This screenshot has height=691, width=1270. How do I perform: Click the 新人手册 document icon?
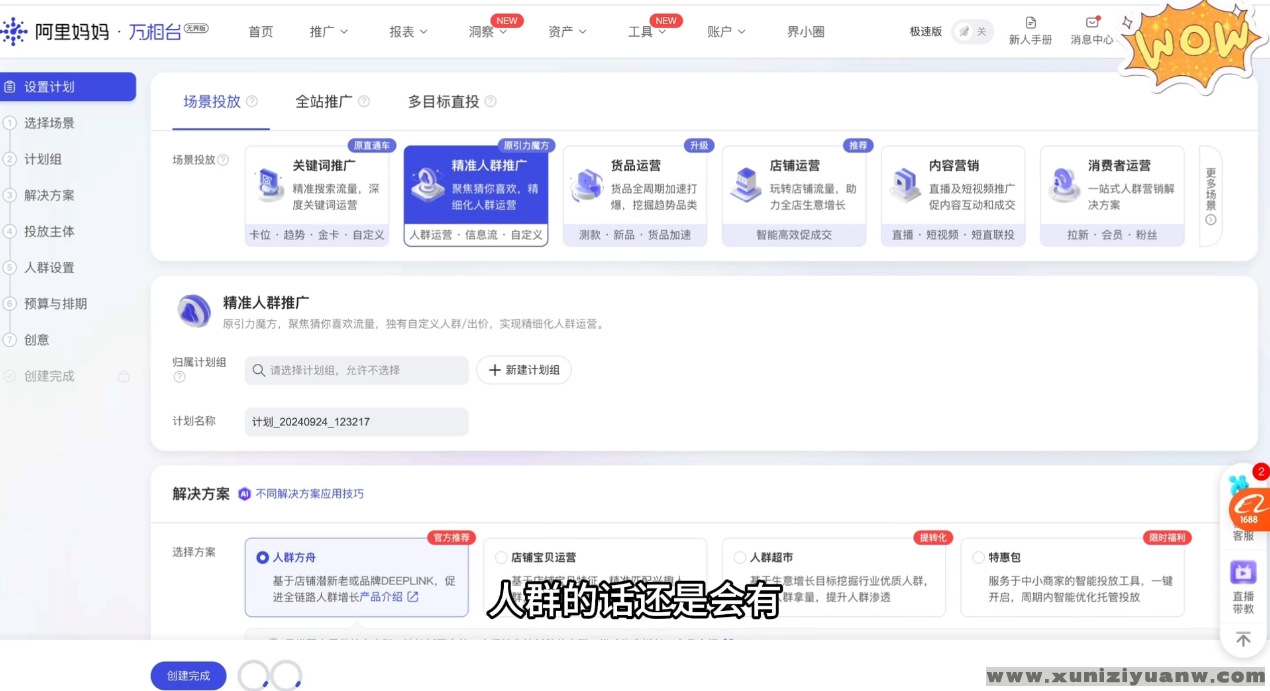click(1031, 22)
